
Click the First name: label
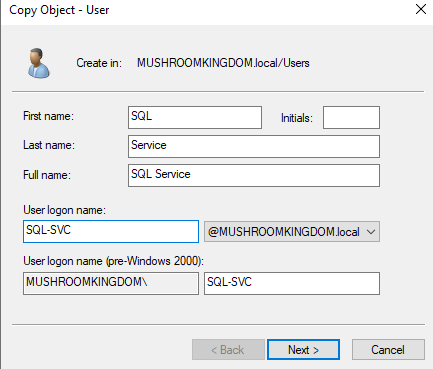click(x=48, y=116)
